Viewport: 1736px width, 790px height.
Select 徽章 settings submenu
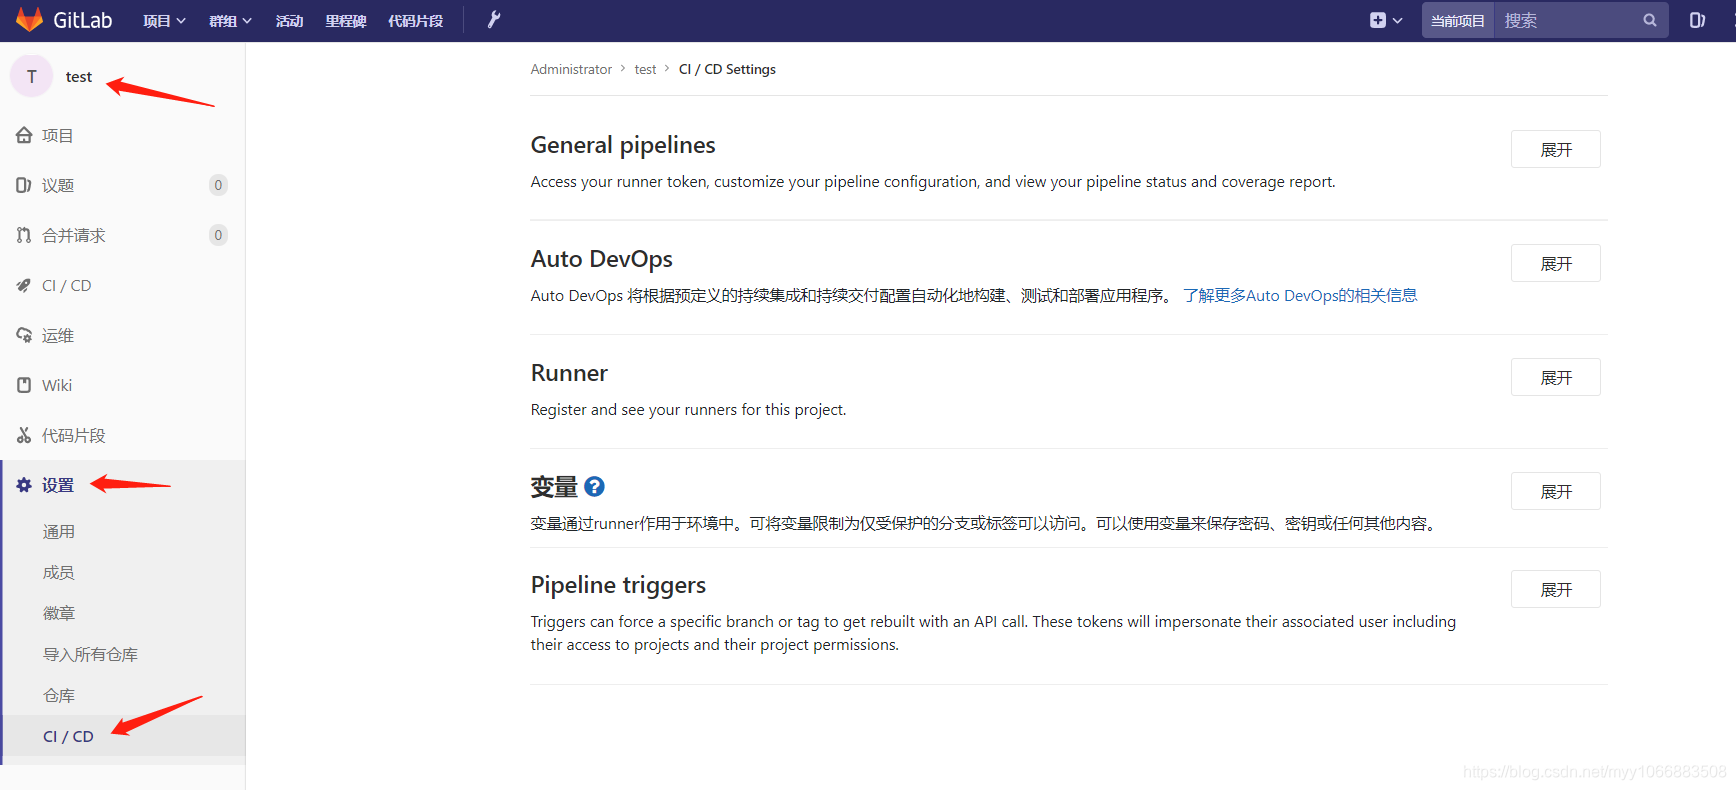(59, 613)
